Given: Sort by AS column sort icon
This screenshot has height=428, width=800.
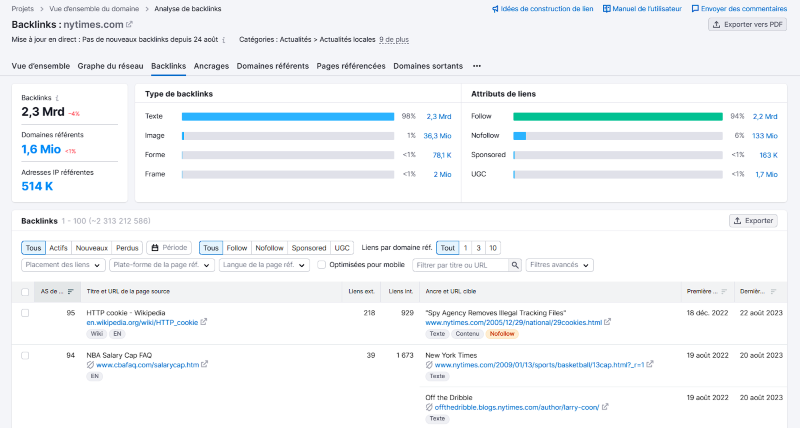Looking at the screenshot, I should [70, 292].
